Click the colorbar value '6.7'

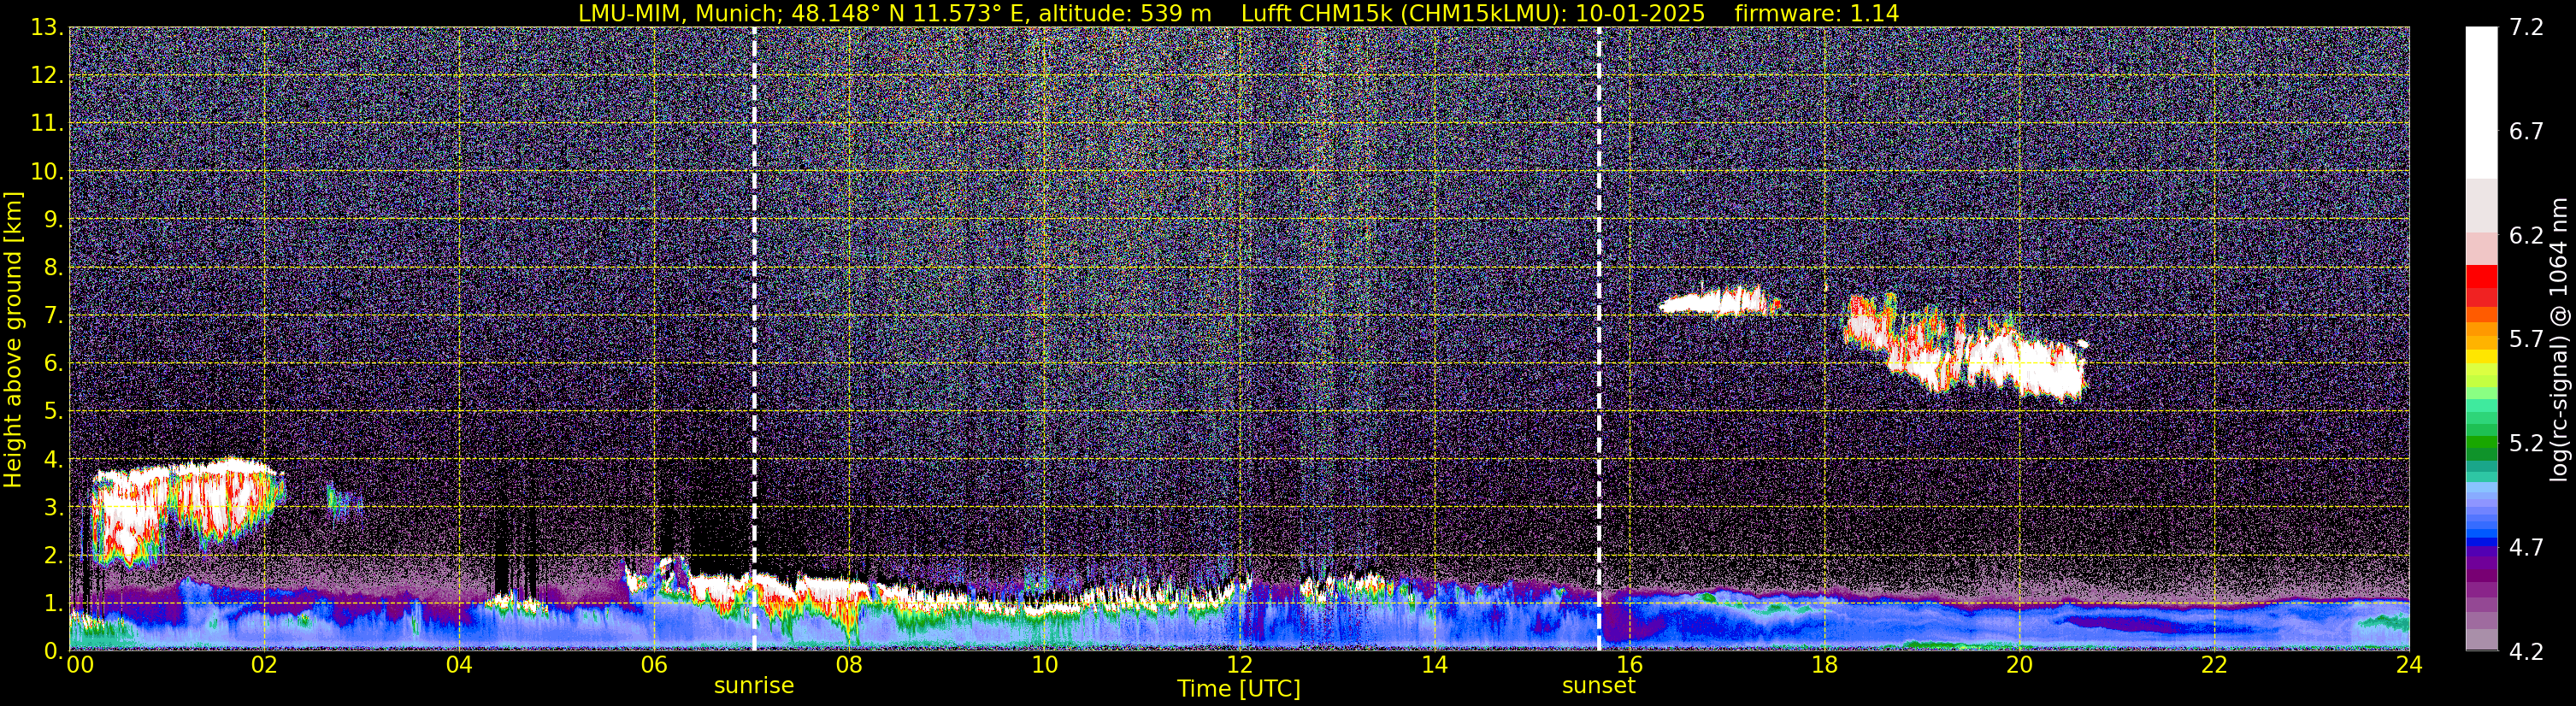[2526, 132]
